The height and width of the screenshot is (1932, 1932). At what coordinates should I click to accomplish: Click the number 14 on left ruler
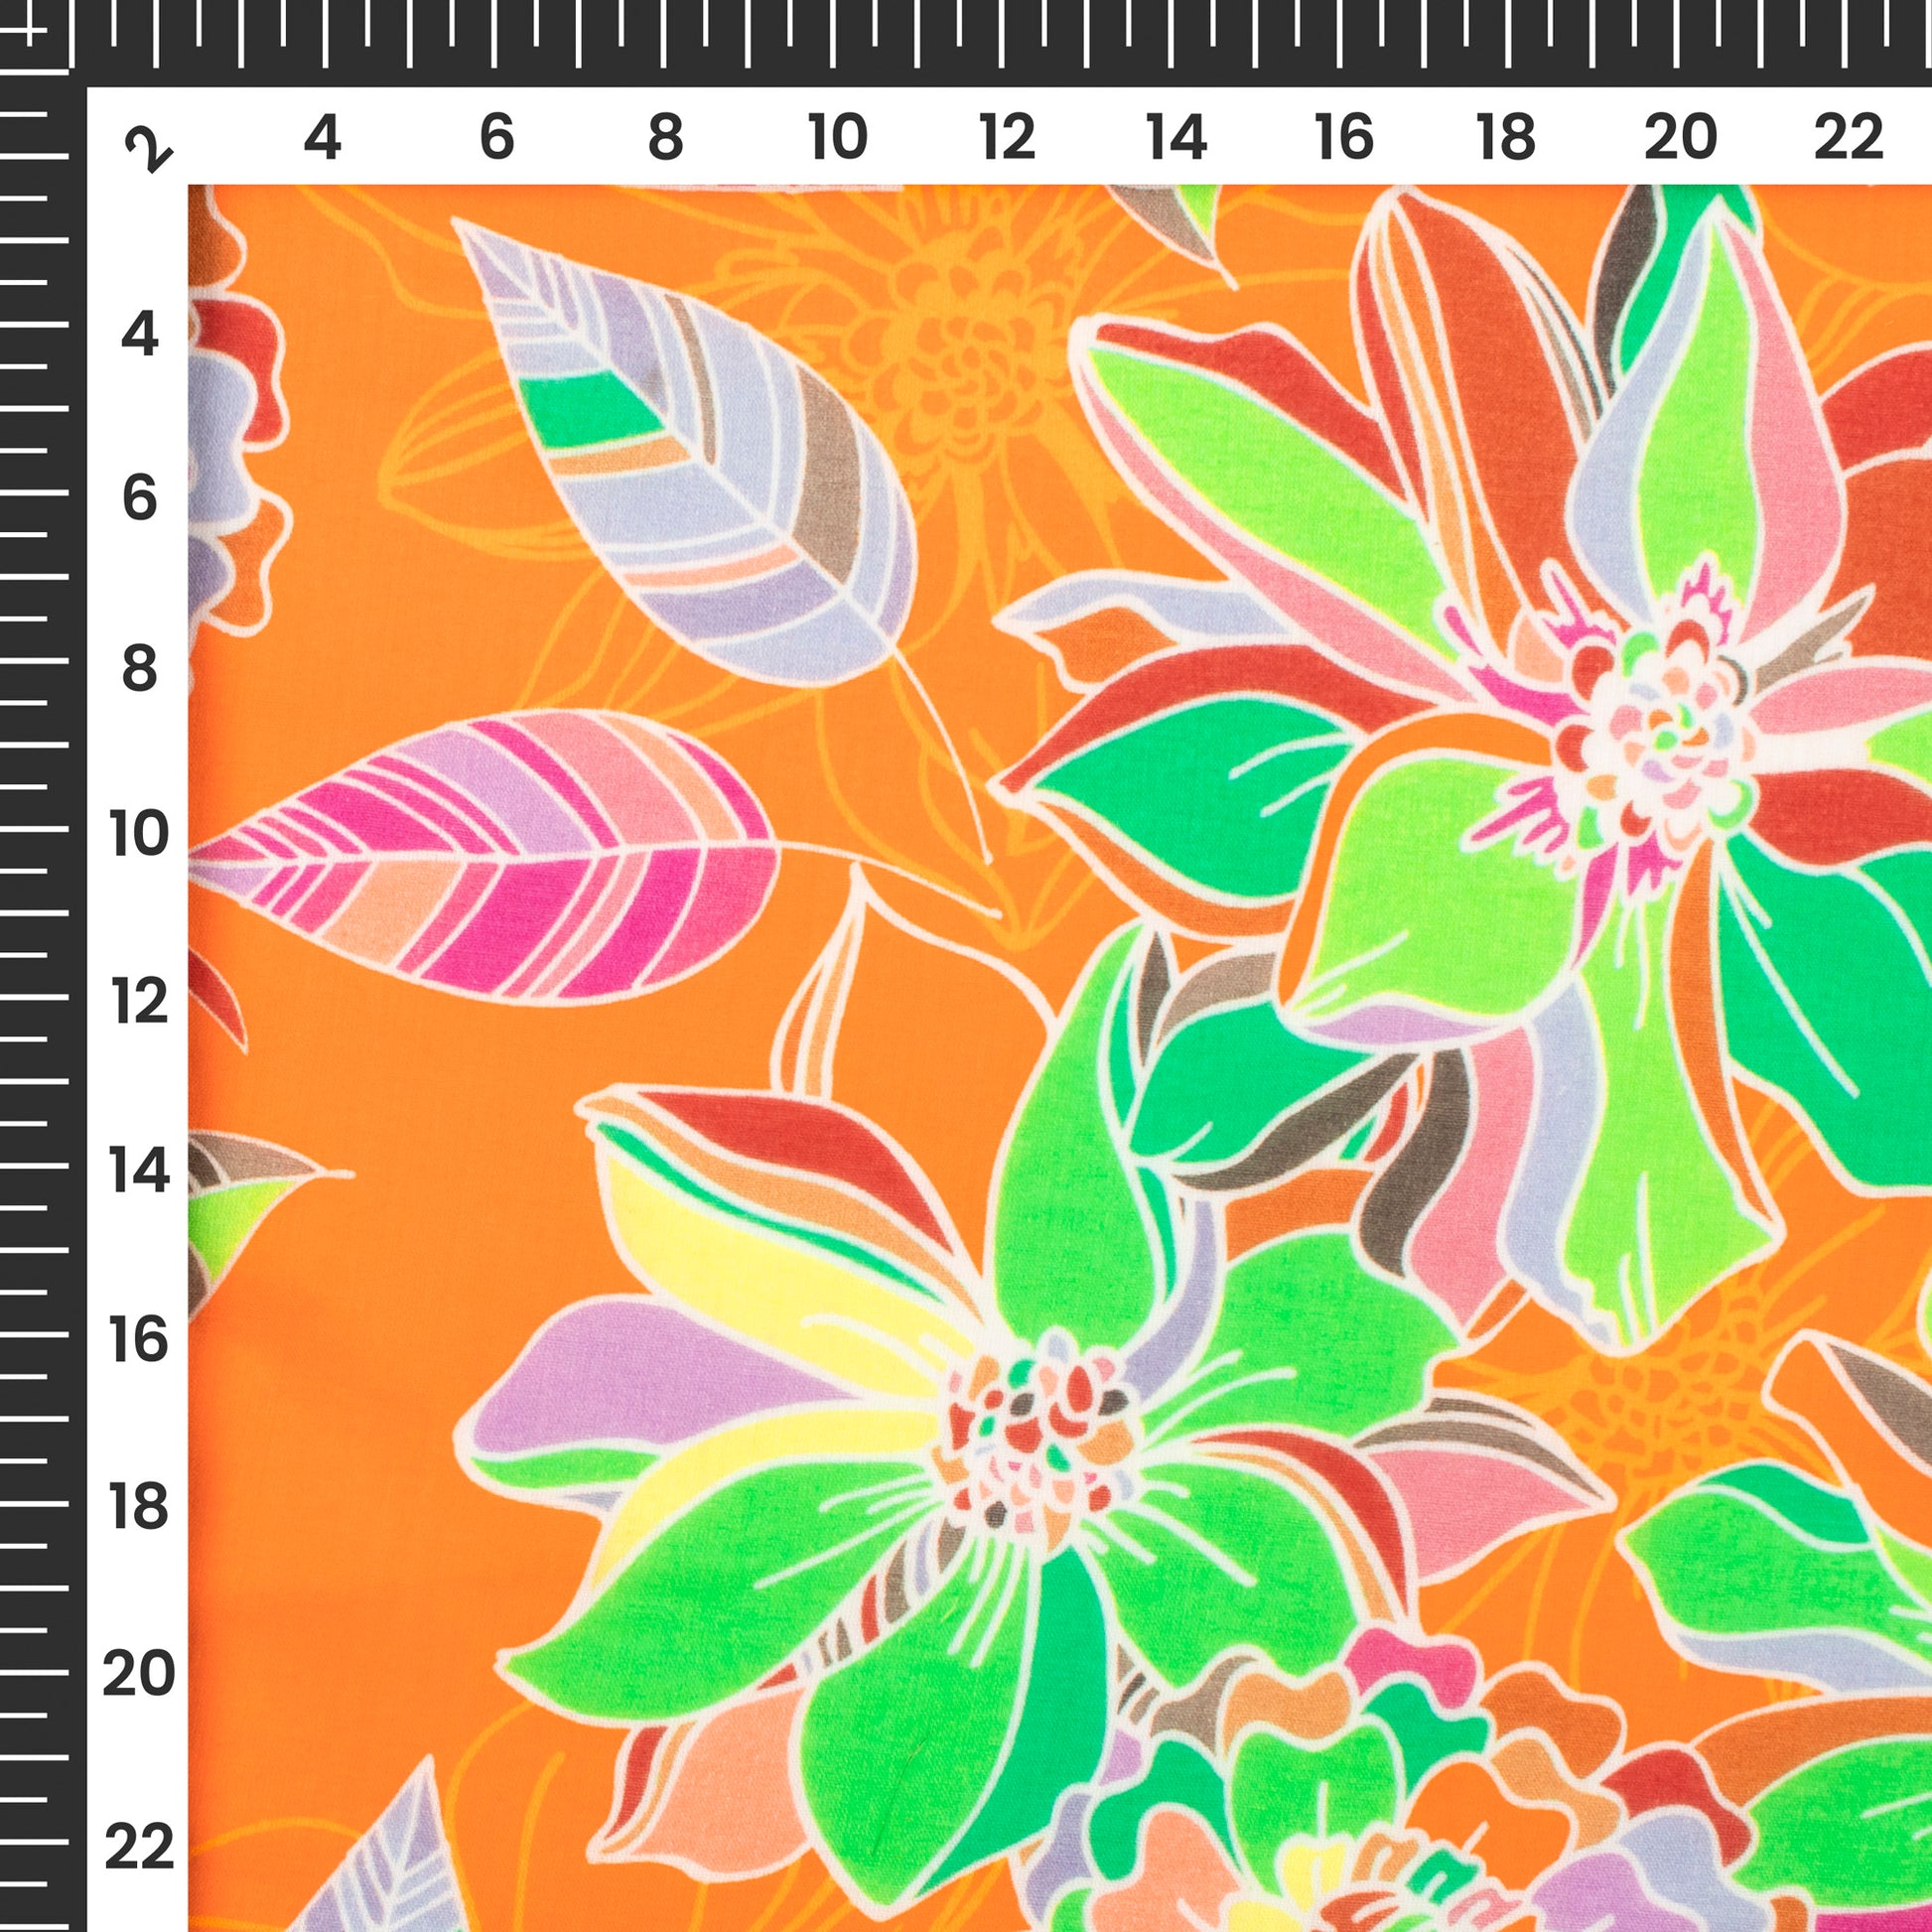point(140,1170)
